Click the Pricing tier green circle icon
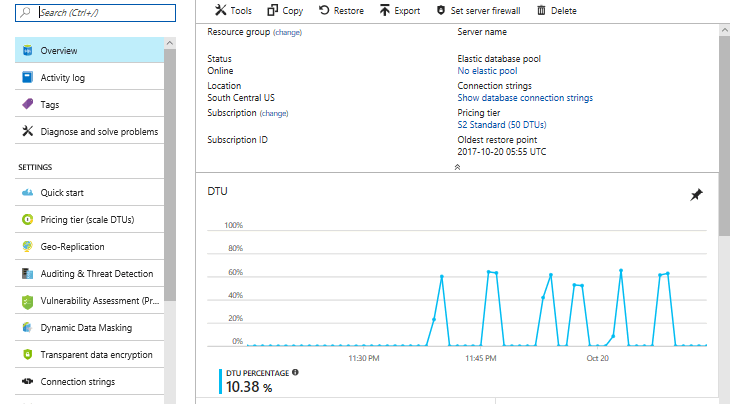730x404 pixels. pos(27,219)
